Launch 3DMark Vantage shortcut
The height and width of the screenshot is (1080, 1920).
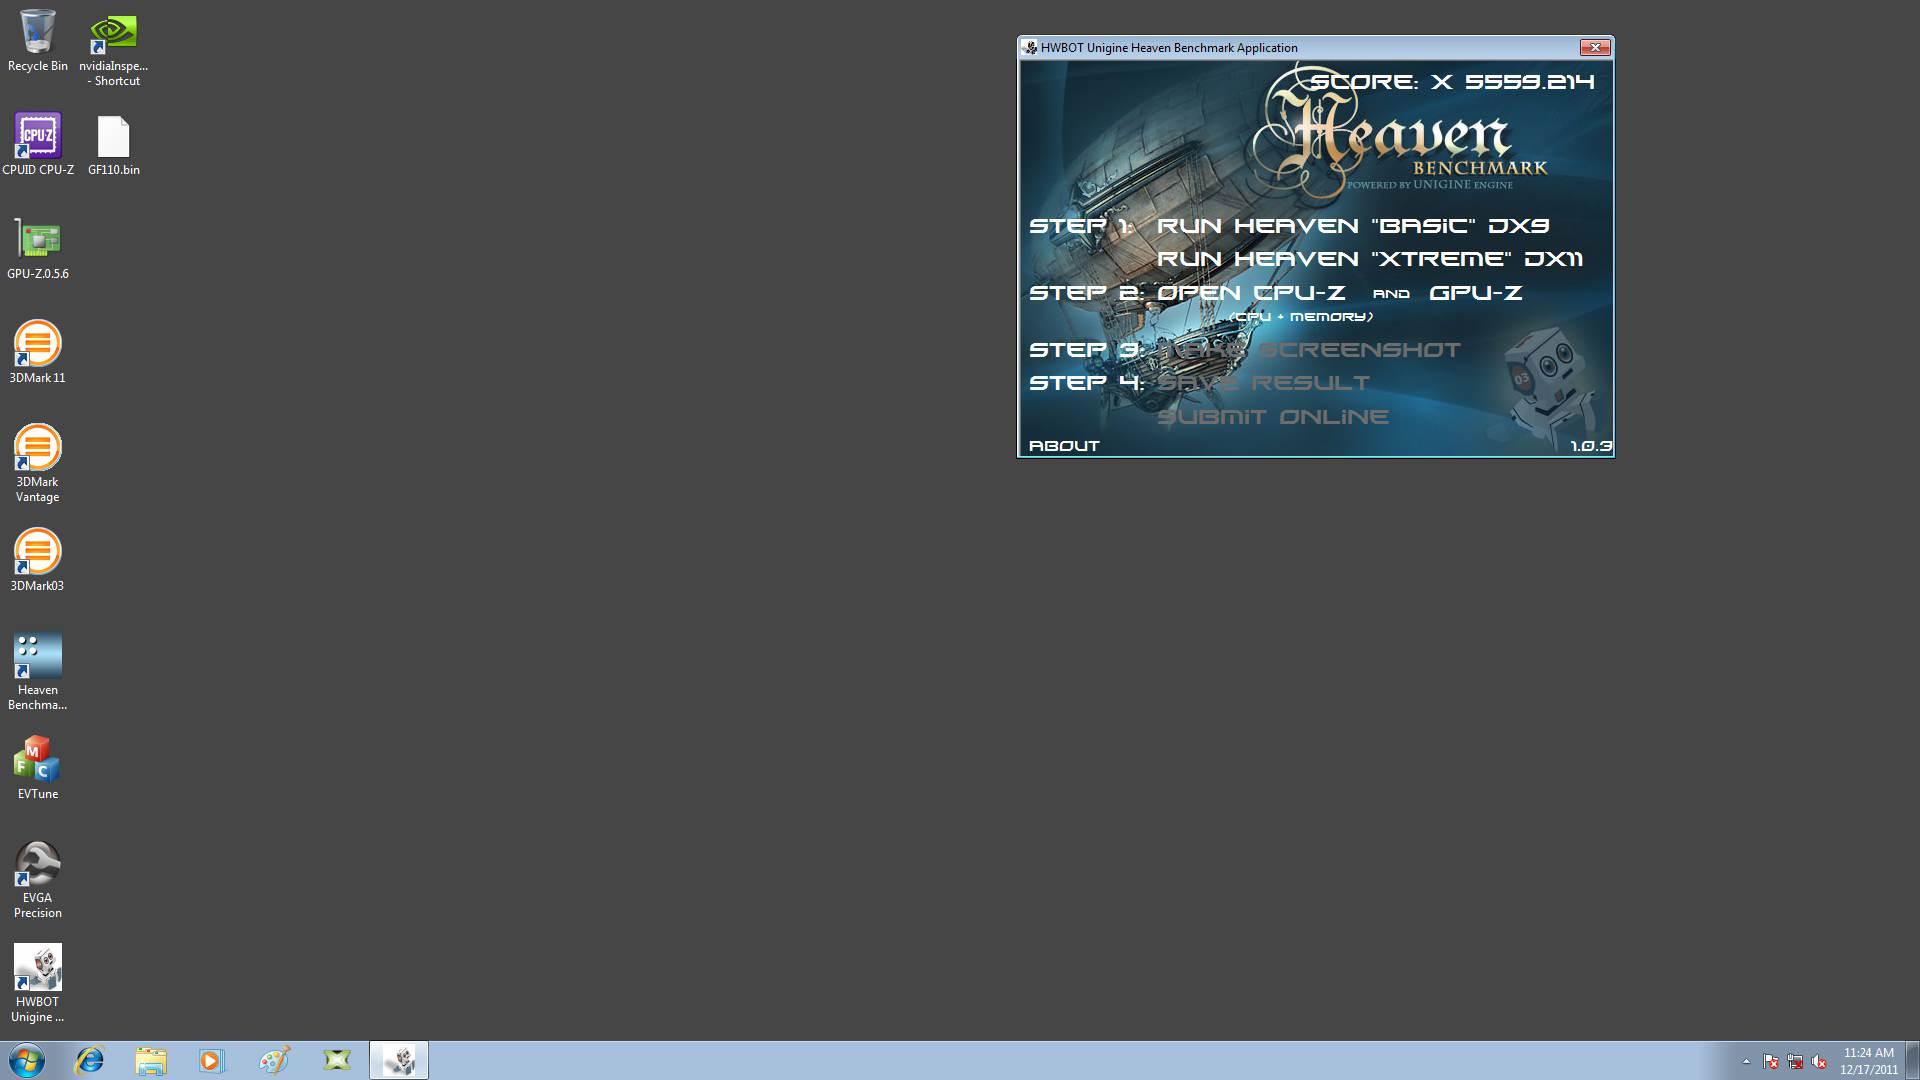[x=38, y=462]
